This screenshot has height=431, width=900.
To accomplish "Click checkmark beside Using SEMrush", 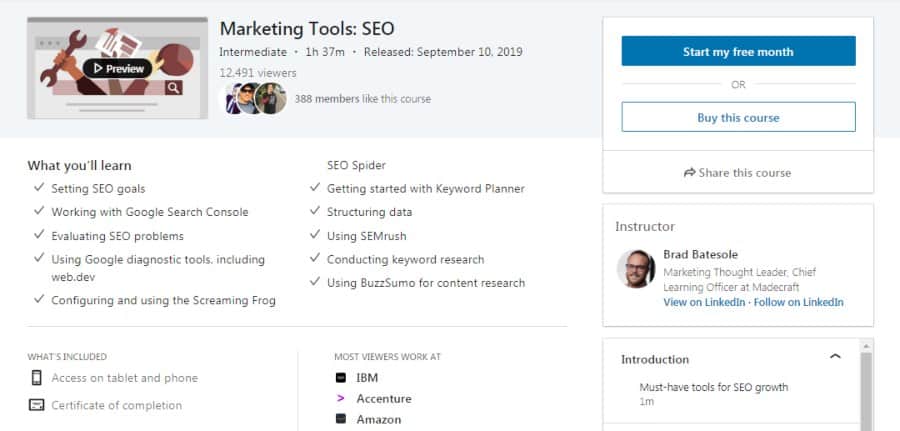I will [315, 235].
